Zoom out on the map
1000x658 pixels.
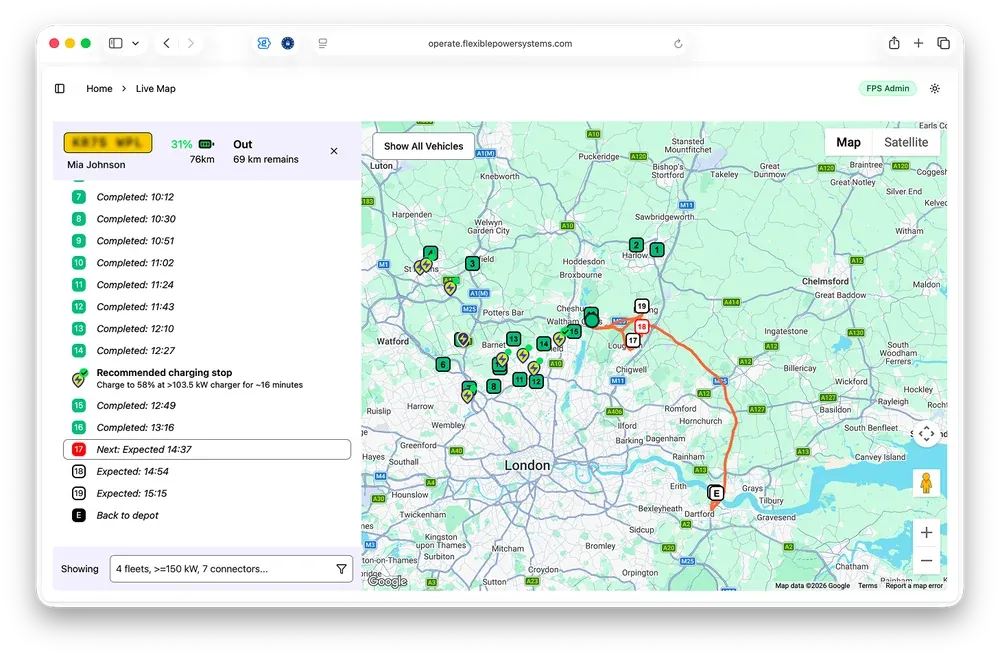(x=926, y=560)
